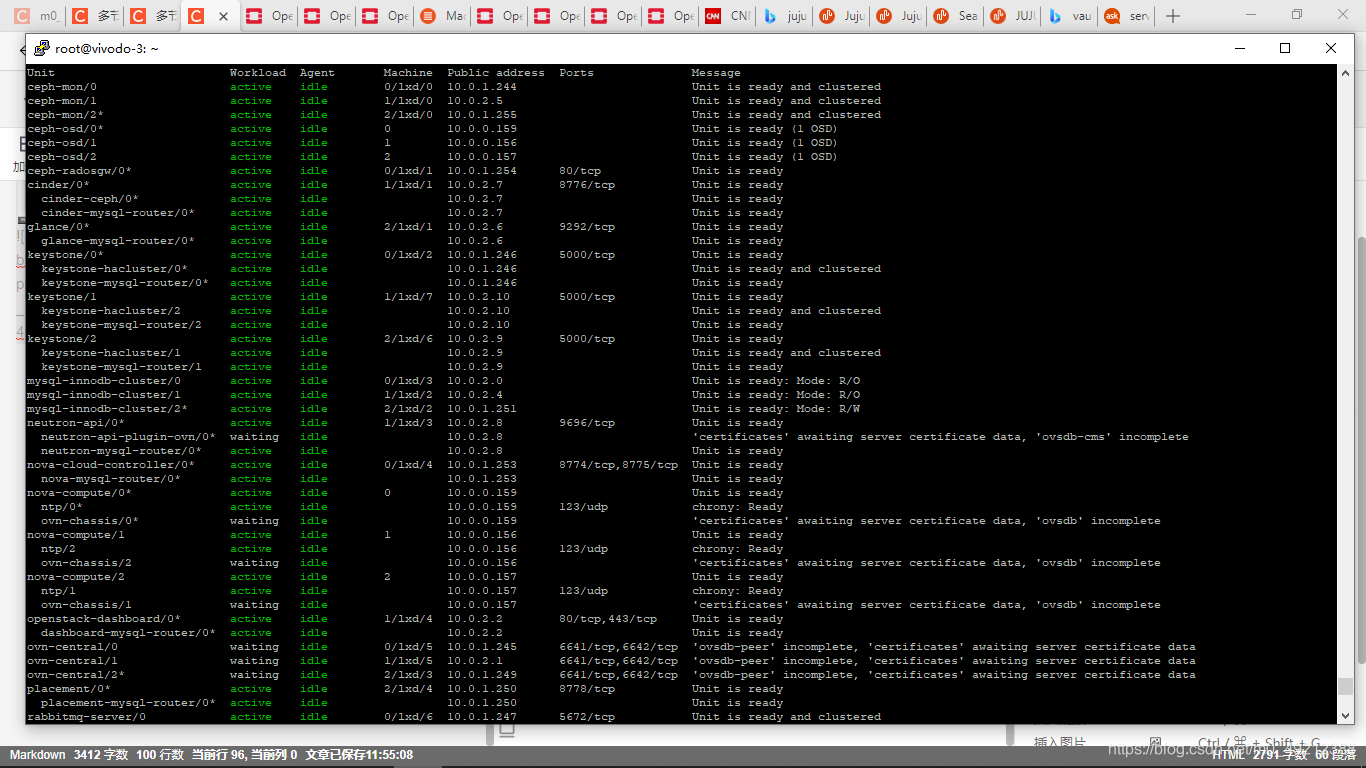Click the 'mysql-innodb-cluster/2*' unit name
This screenshot has width=1366, height=768.
107,409
